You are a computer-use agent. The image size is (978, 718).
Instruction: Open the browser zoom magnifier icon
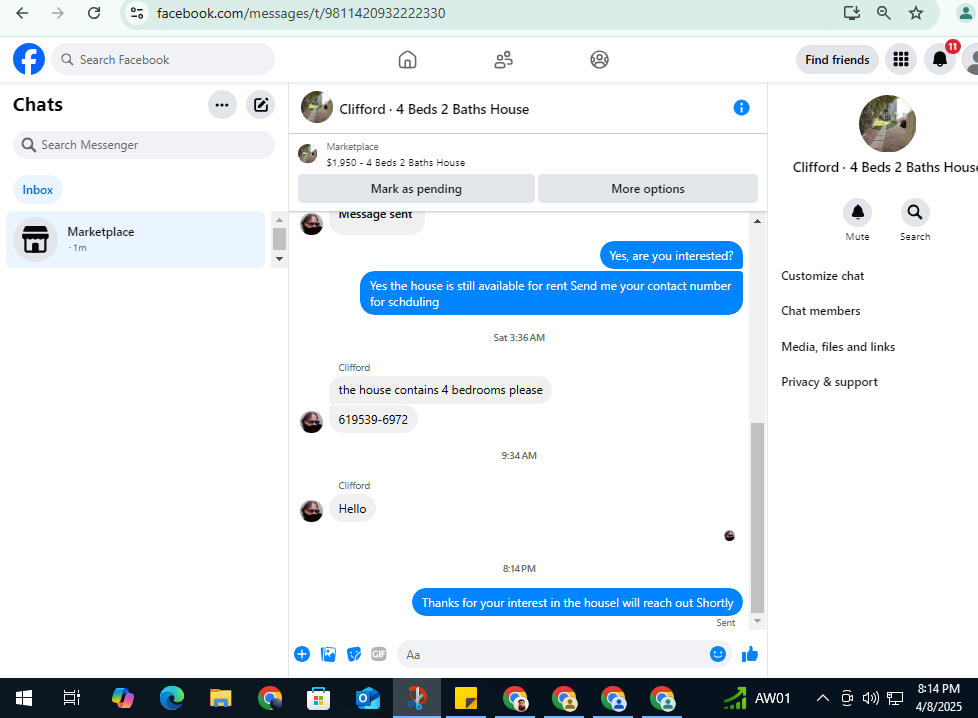click(883, 13)
